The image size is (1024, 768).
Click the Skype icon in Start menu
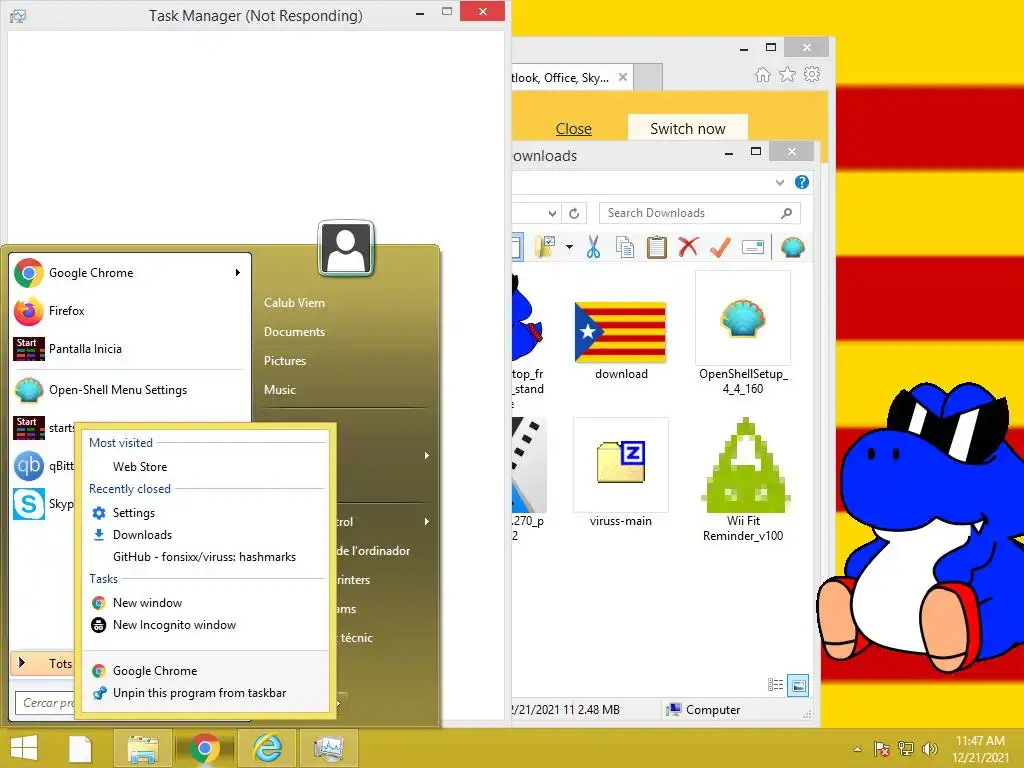(x=29, y=504)
